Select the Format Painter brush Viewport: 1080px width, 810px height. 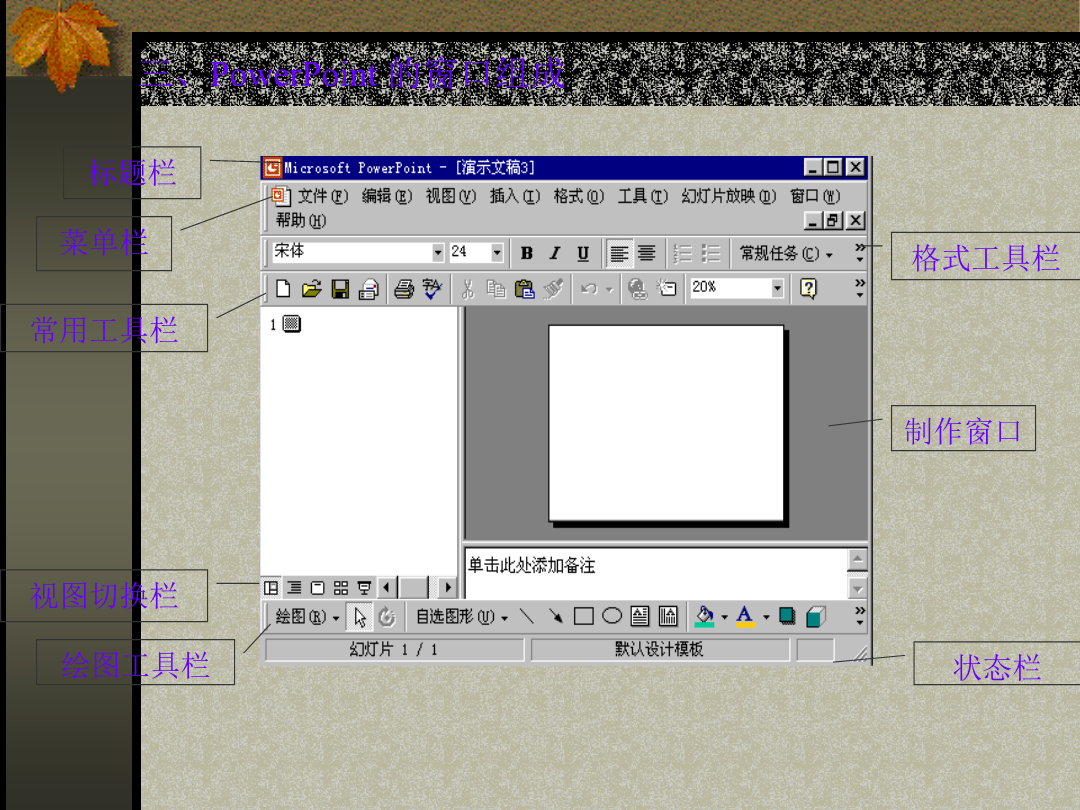point(554,289)
